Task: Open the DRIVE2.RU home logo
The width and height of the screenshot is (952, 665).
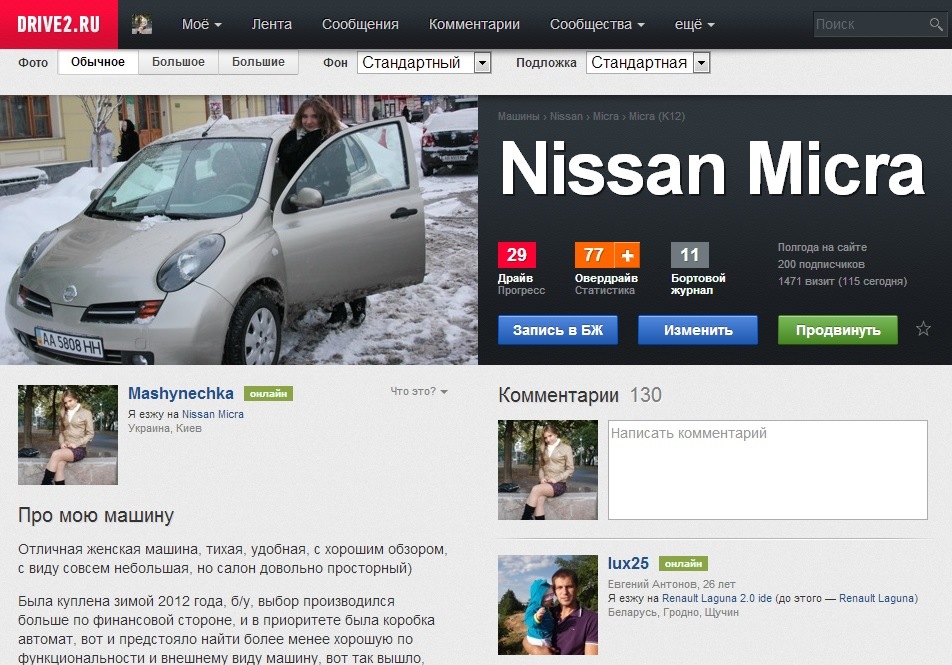Action: click(x=59, y=24)
